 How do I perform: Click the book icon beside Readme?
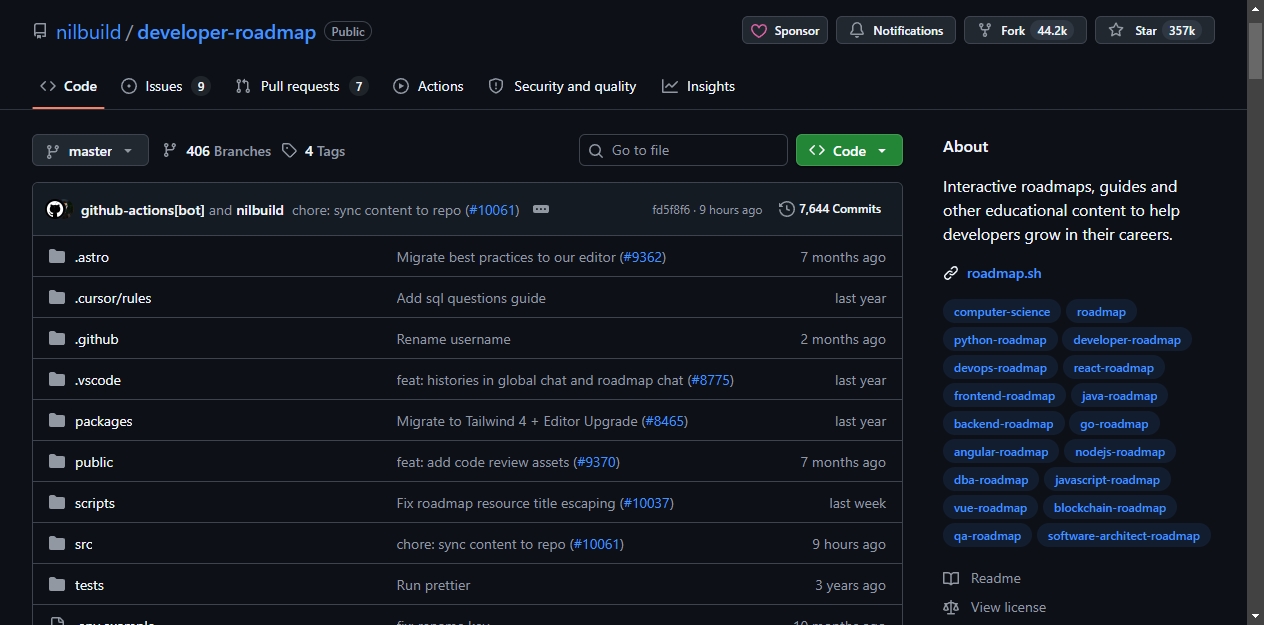point(951,578)
